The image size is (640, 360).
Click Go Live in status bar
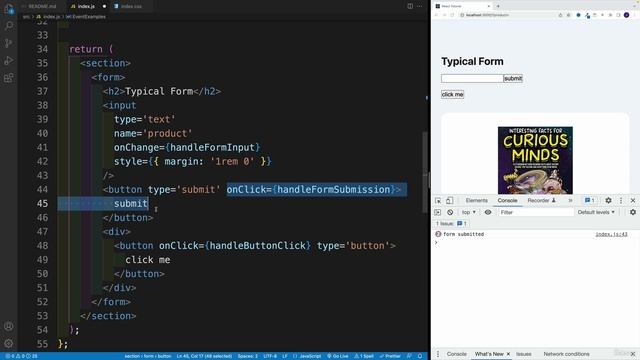pos(338,356)
